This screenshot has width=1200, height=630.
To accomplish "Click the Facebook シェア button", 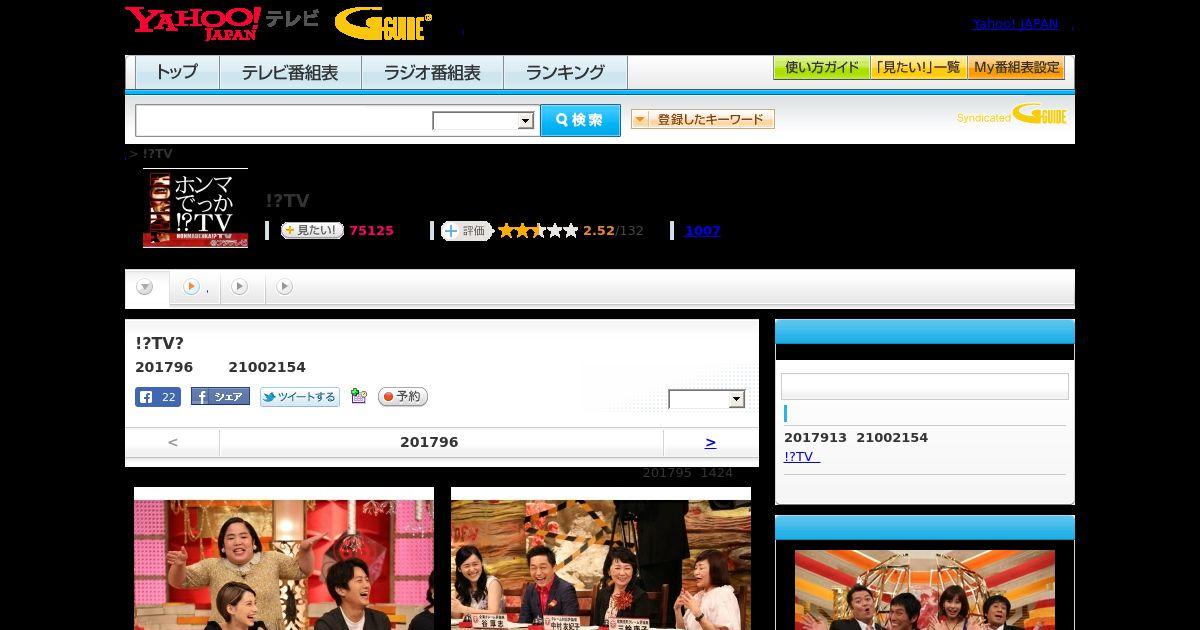I will click(220, 397).
